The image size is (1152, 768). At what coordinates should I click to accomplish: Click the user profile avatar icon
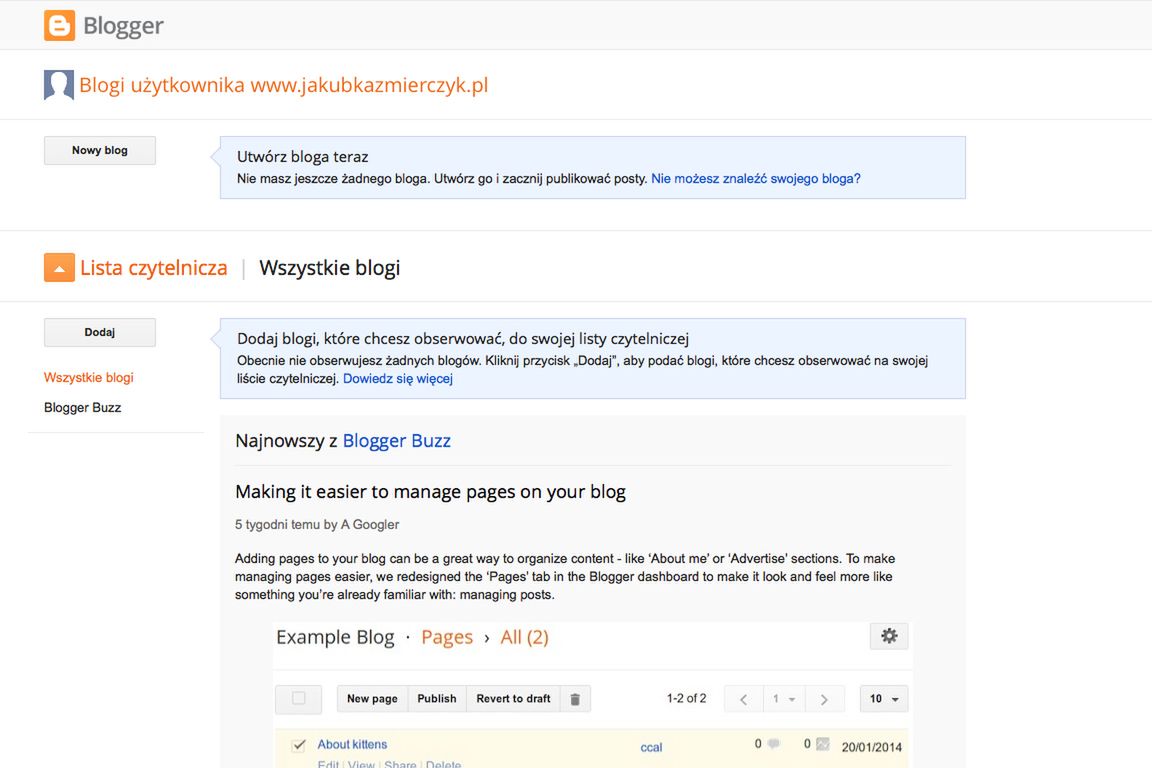[x=59, y=85]
